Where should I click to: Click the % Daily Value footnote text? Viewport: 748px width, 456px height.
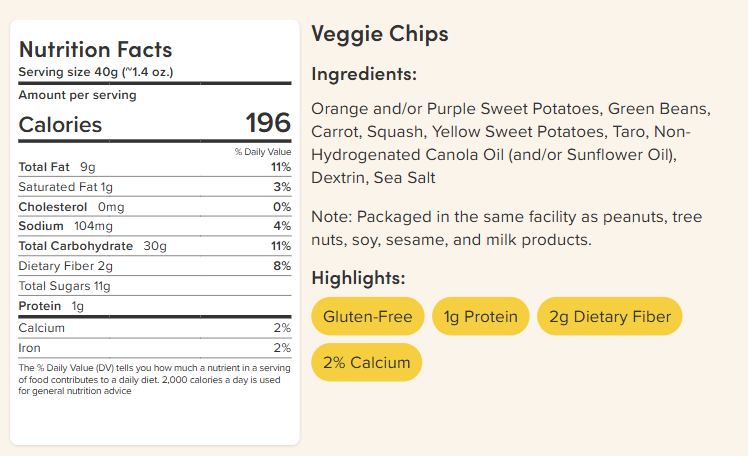154,379
